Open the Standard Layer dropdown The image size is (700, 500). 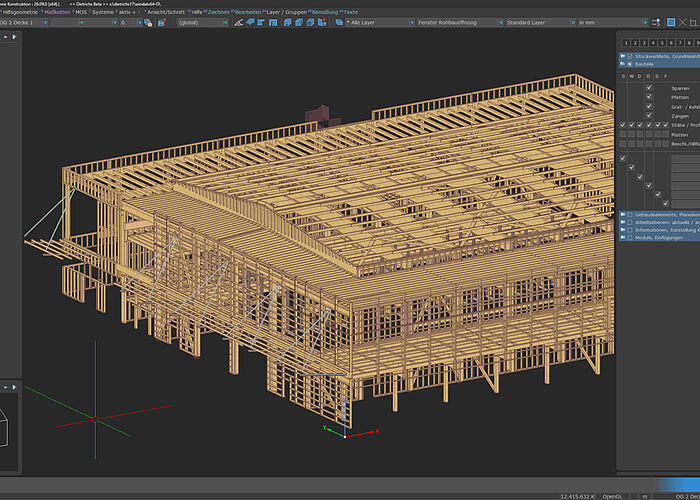[x=541, y=22]
